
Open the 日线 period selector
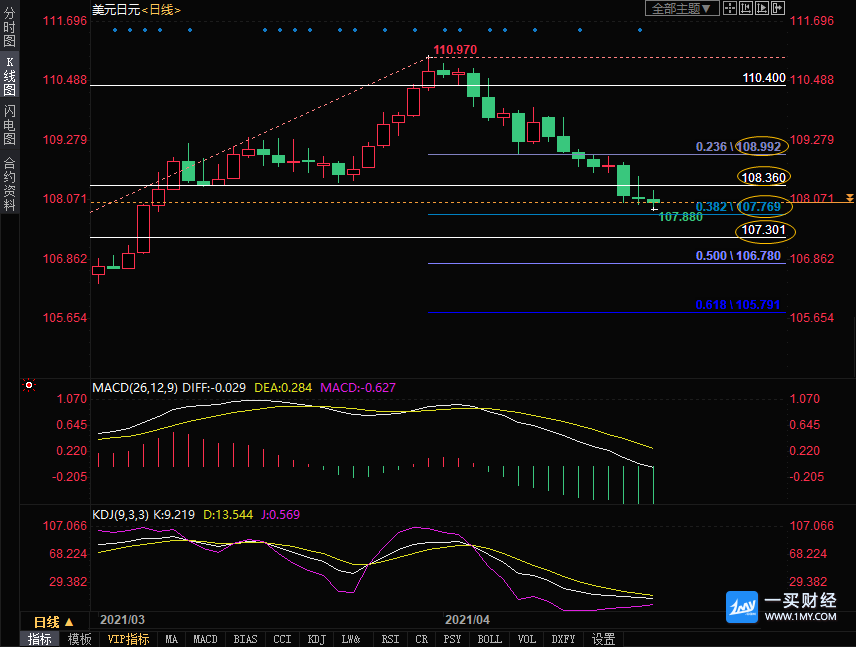tap(54, 622)
